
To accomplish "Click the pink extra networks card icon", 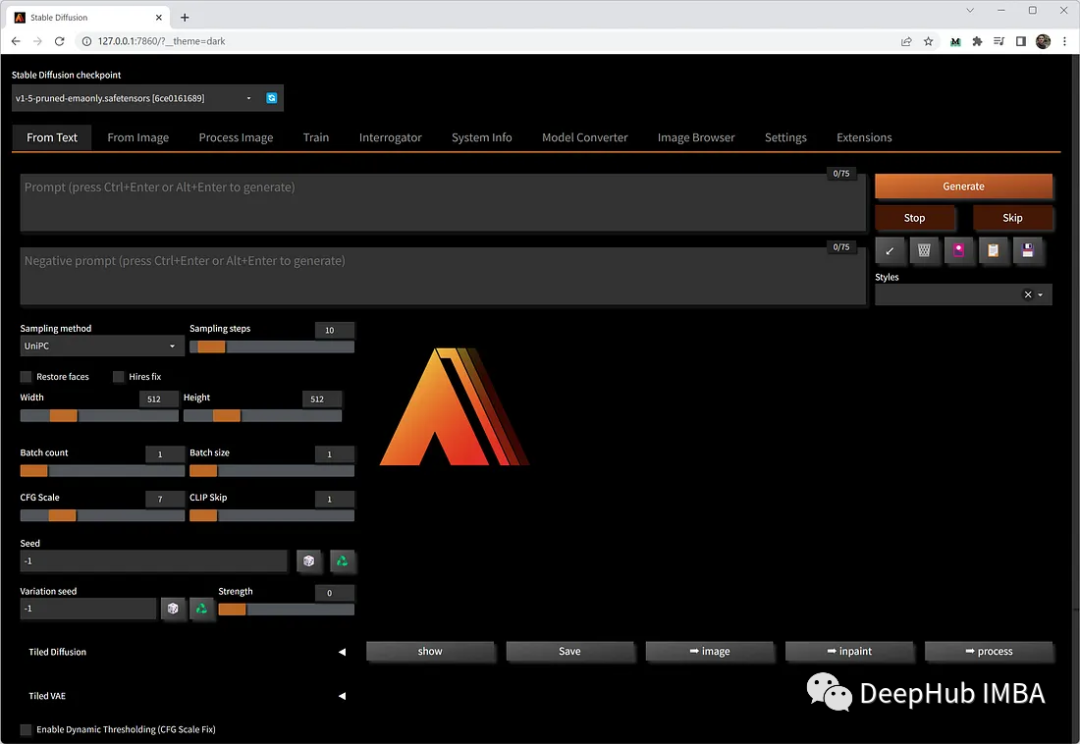I will pos(958,251).
